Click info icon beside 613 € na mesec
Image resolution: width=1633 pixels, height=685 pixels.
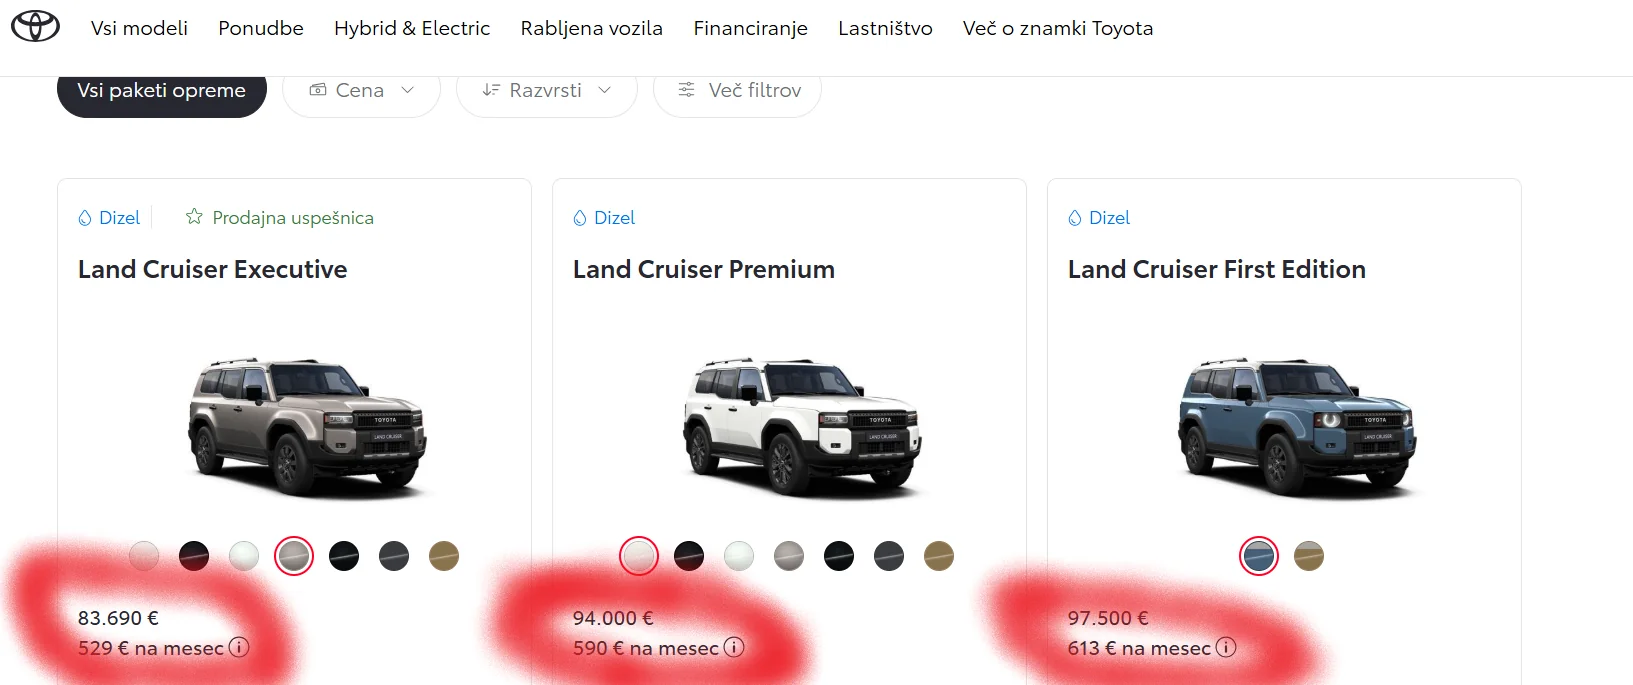click(x=1226, y=647)
